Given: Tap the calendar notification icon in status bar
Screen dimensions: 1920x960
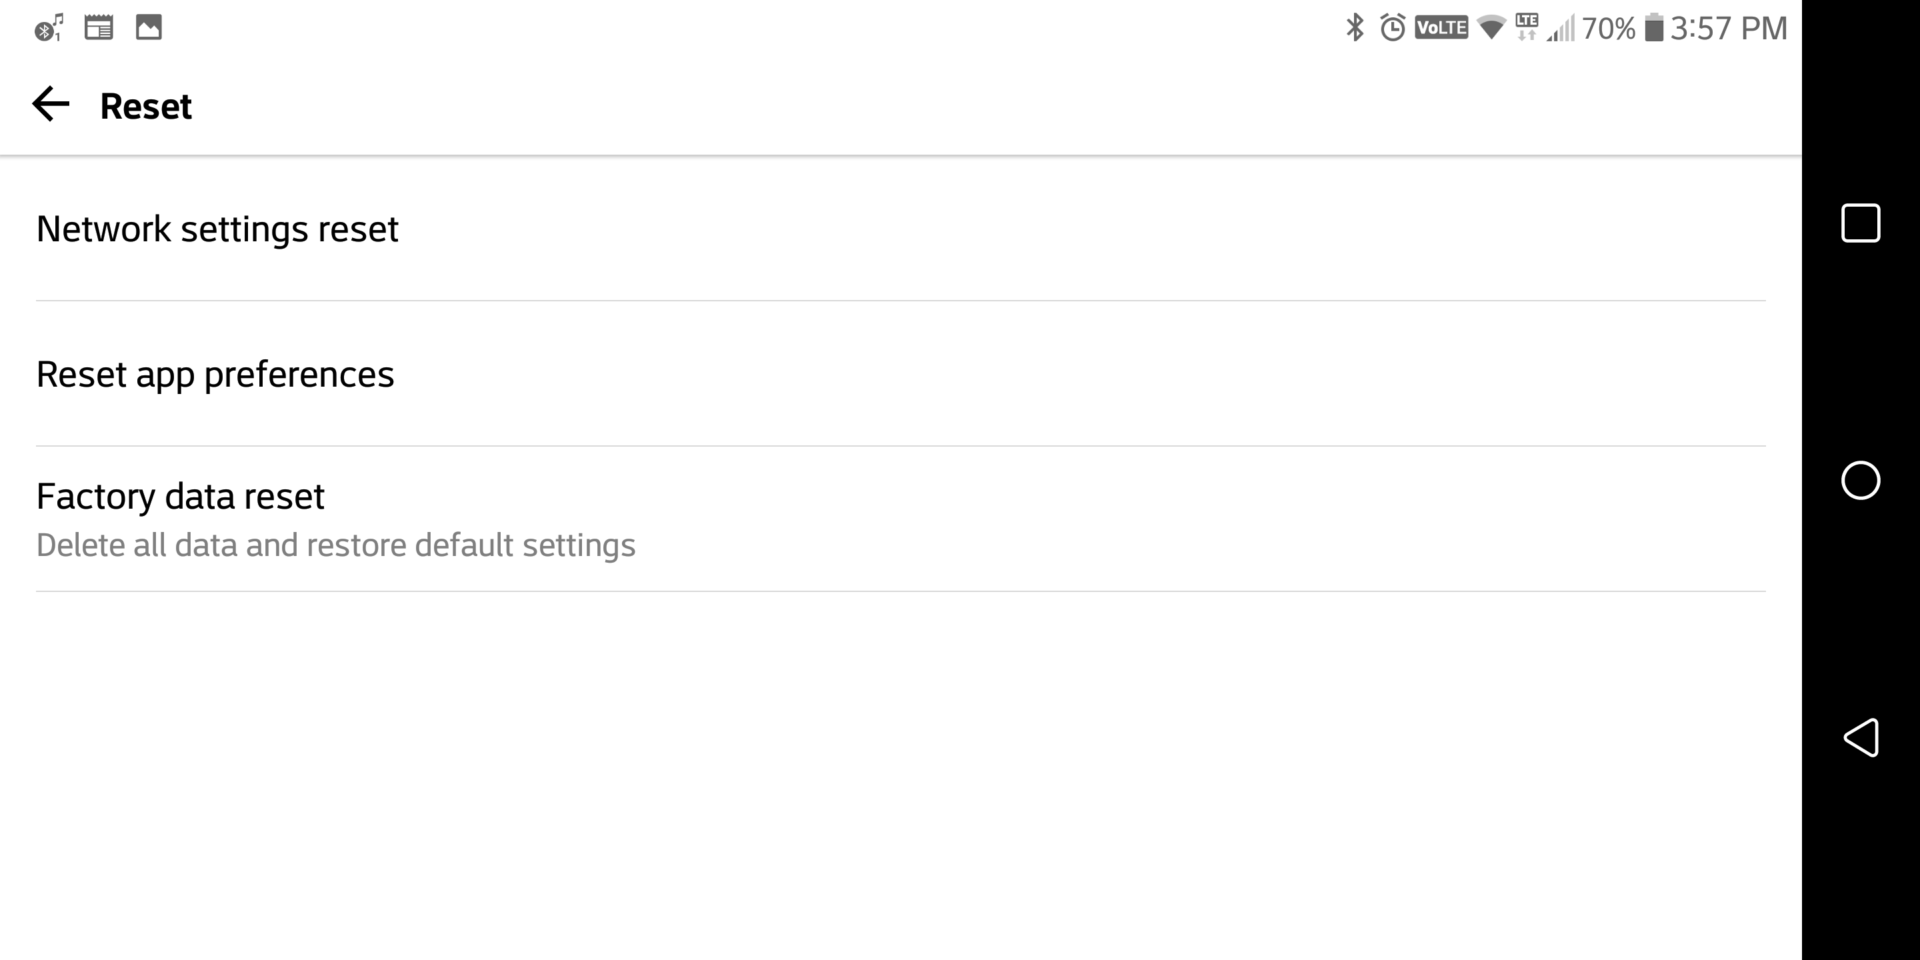Looking at the screenshot, I should (99, 28).
